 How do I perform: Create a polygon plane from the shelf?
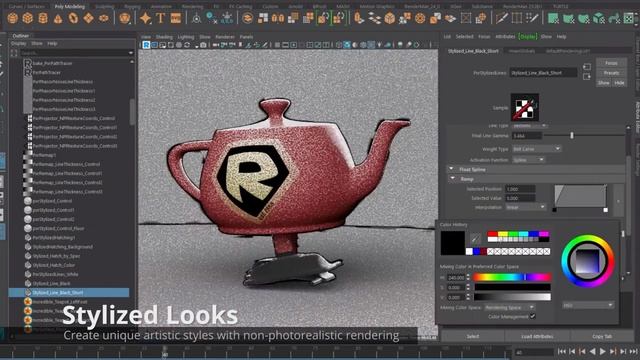coord(89,18)
